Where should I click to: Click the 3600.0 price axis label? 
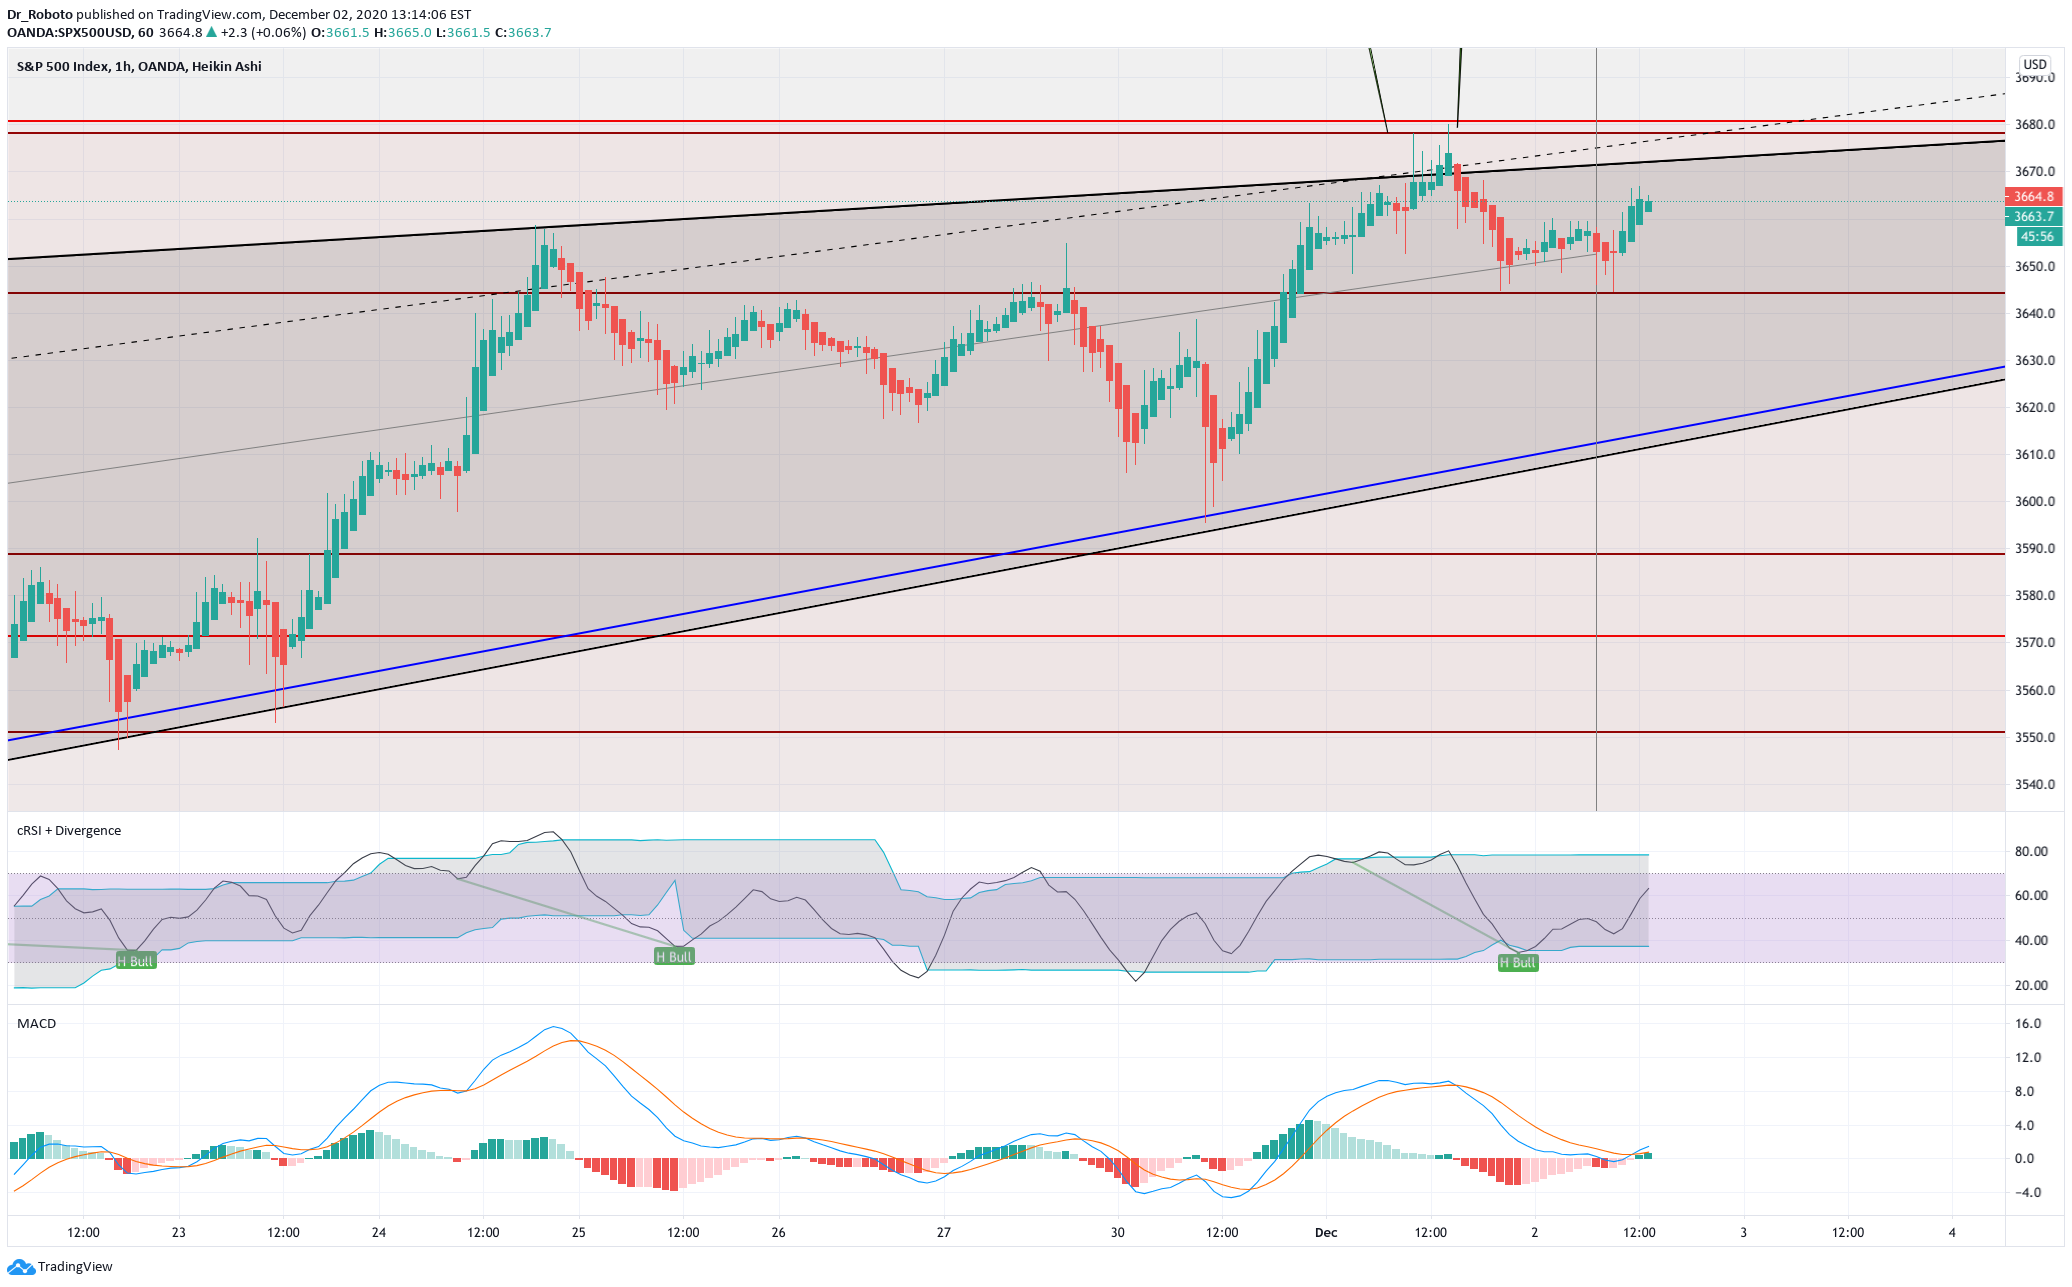(x=2035, y=502)
